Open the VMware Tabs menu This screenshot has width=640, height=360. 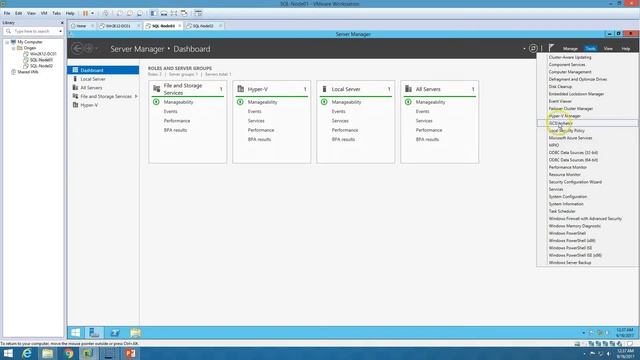click(56, 13)
